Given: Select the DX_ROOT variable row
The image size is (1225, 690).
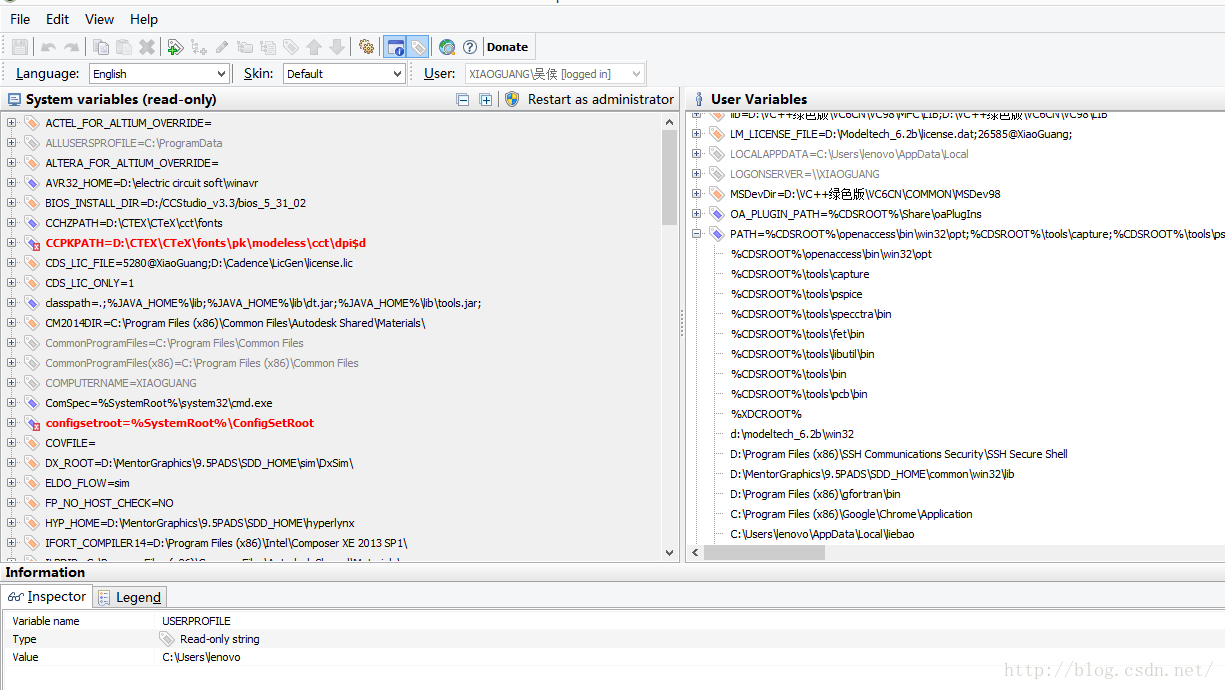Looking at the screenshot, I should point(199,463).
